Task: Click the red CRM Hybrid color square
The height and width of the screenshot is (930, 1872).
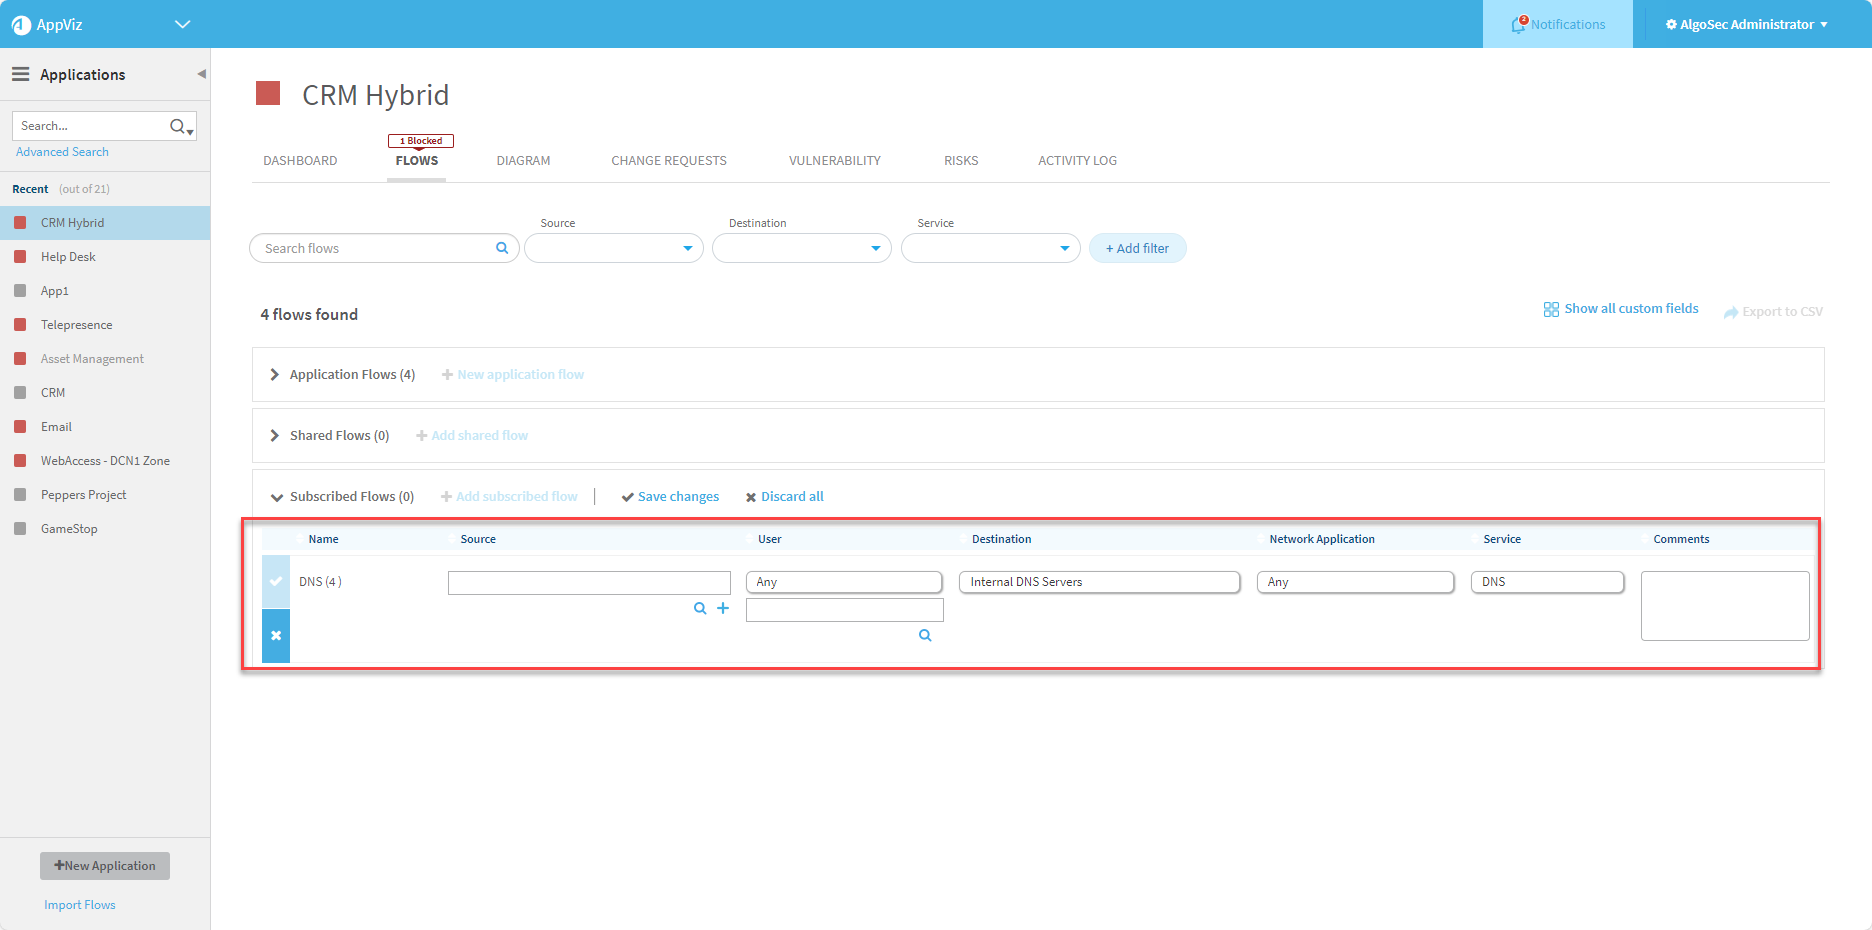Action: tap(268, 94)
